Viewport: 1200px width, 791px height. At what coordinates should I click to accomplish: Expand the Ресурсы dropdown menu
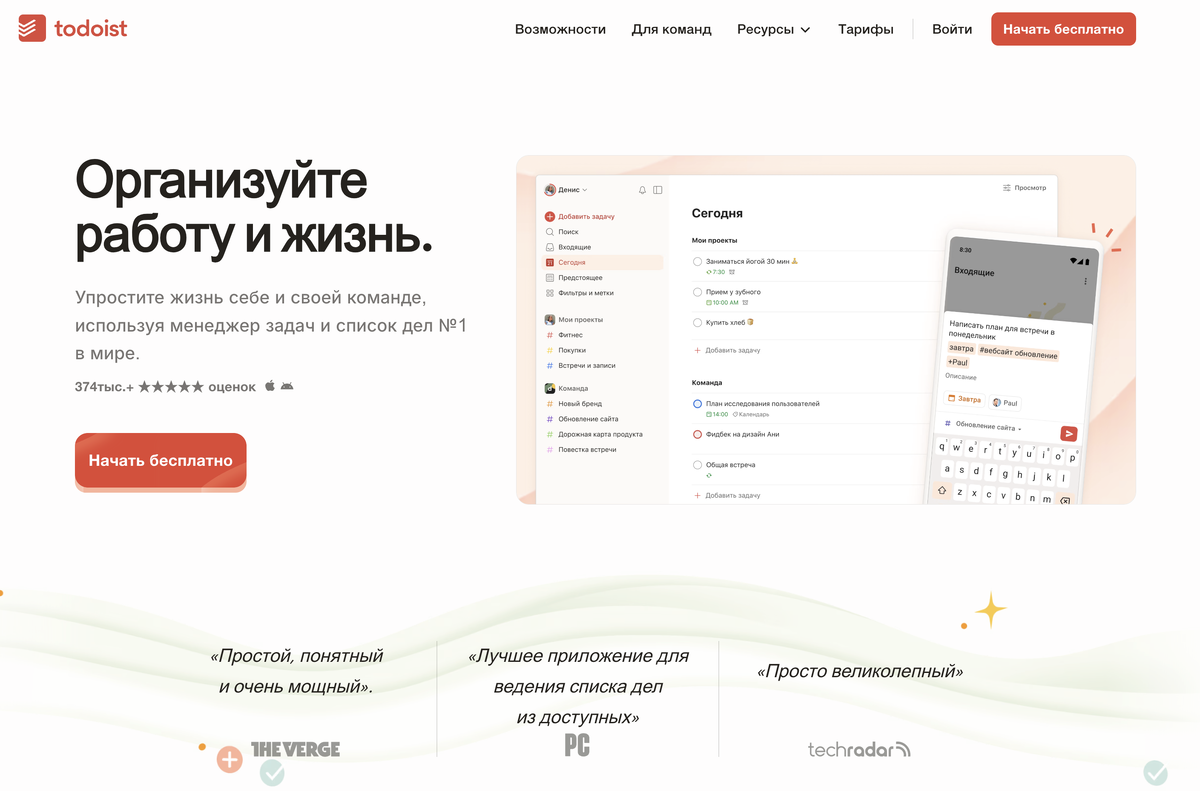tap(773, 29)
